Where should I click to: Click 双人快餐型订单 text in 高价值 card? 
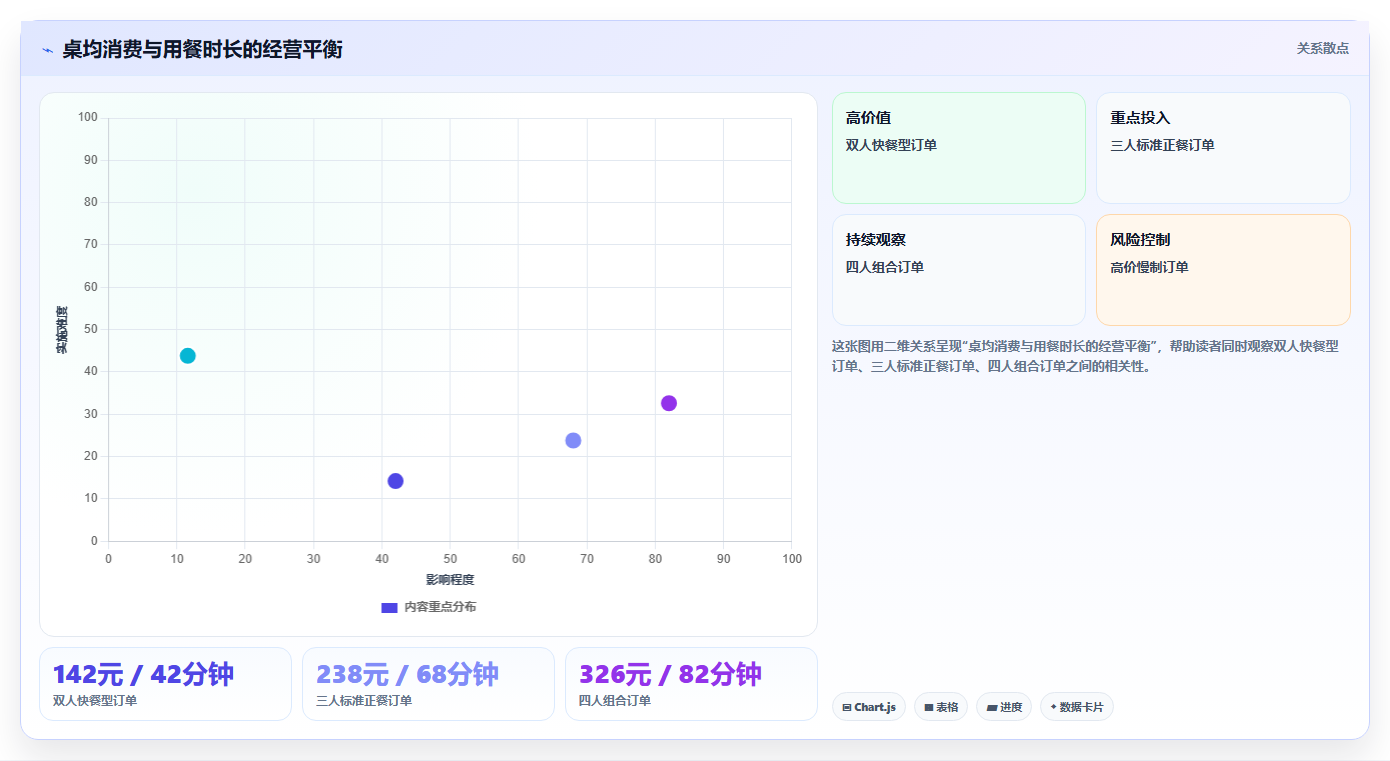891,145
